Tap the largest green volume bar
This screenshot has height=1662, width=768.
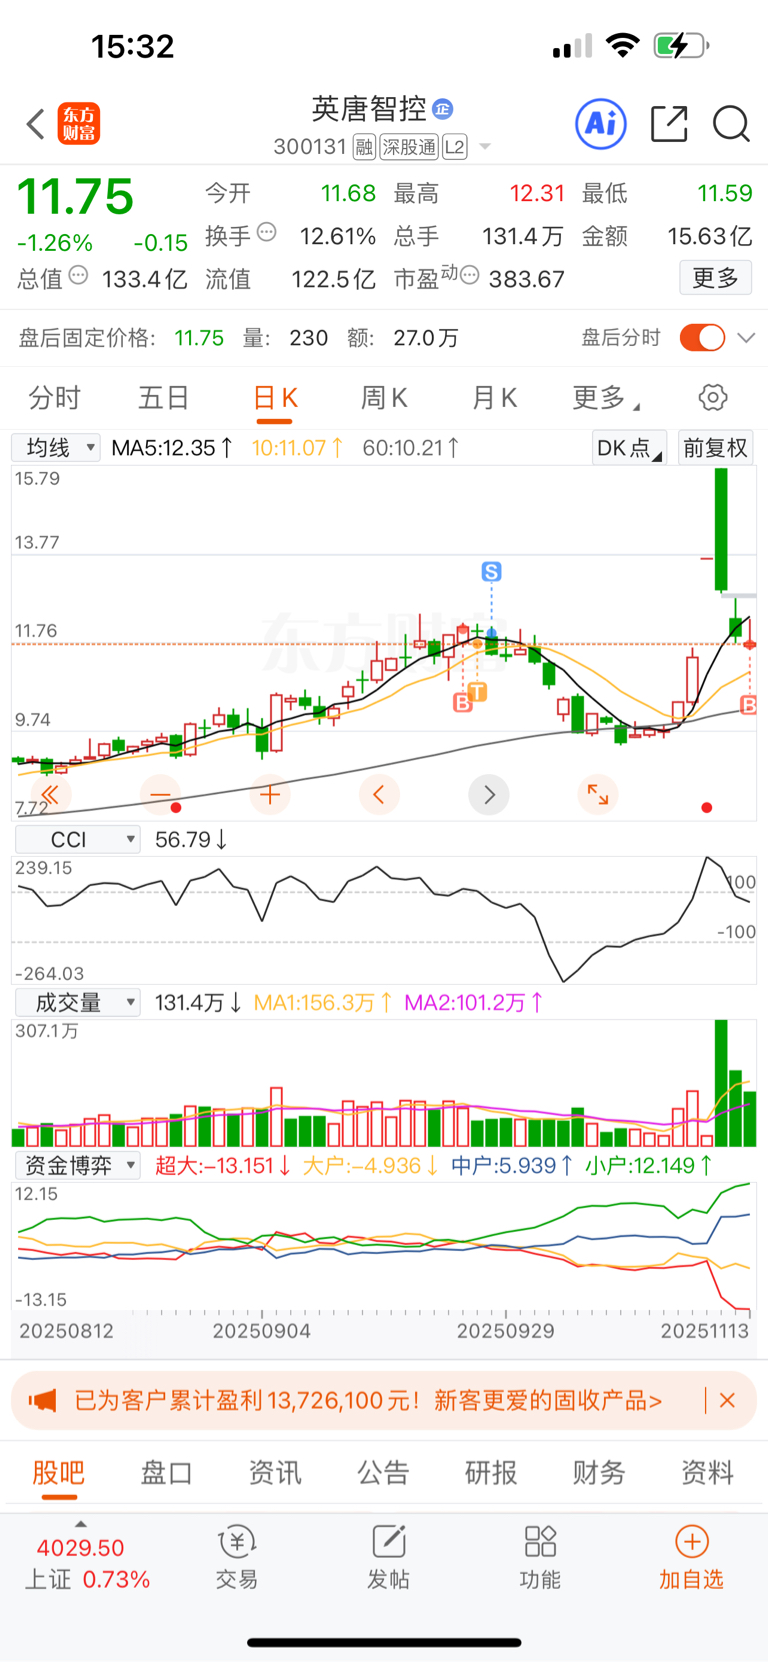pos(722,1083)
